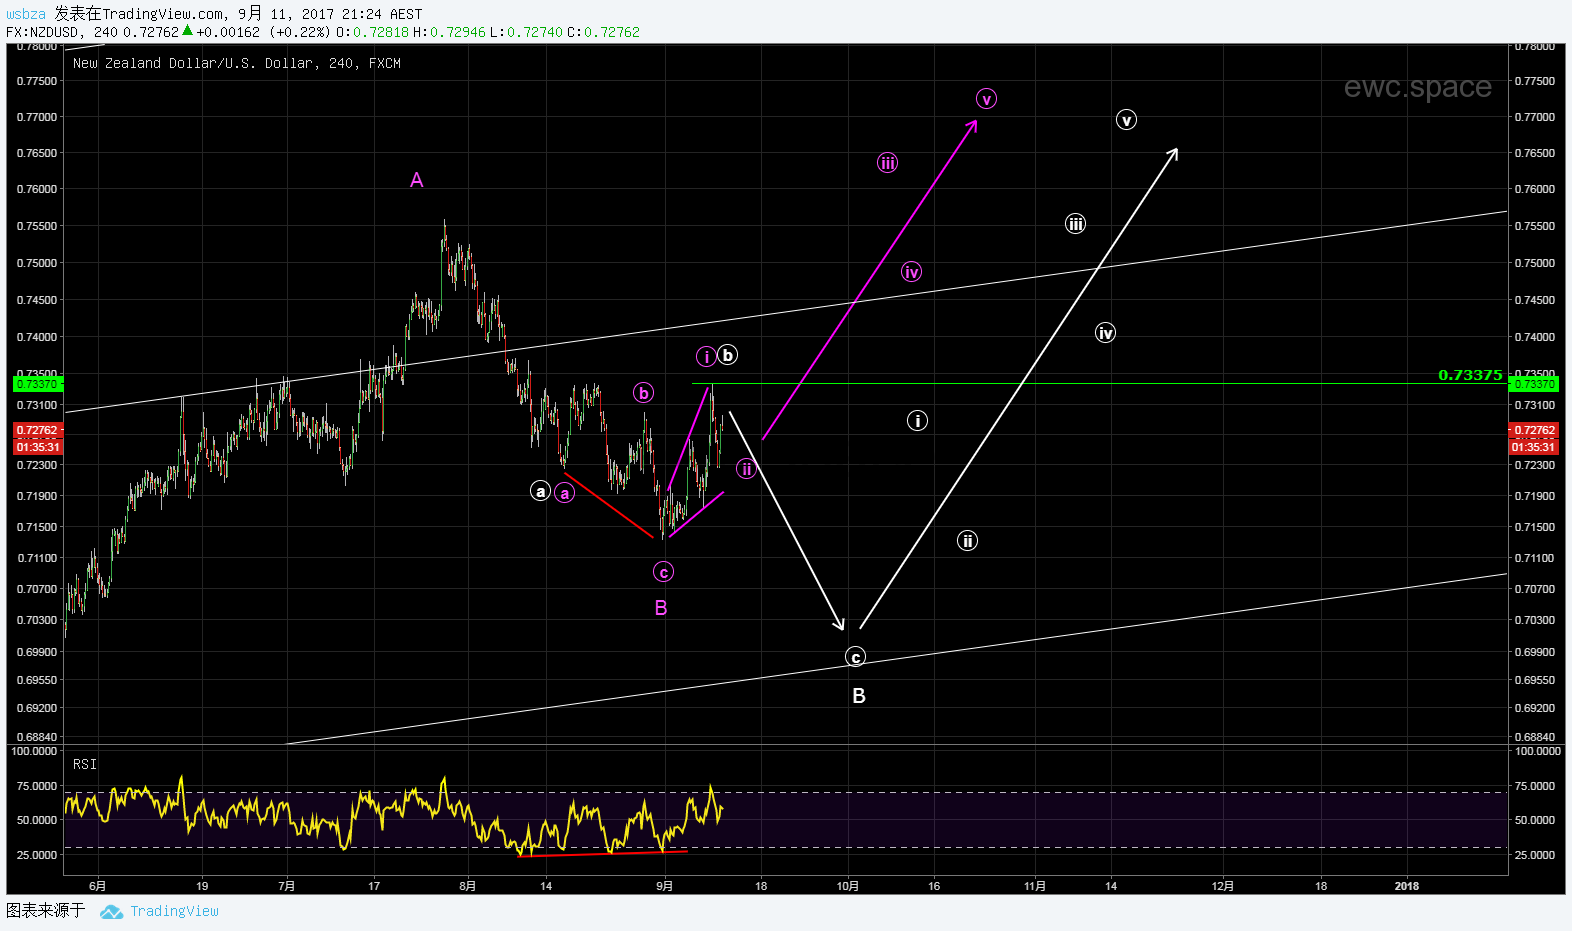Click the wsbza author link
This screenshot has width=1572, height=931.
26,14
